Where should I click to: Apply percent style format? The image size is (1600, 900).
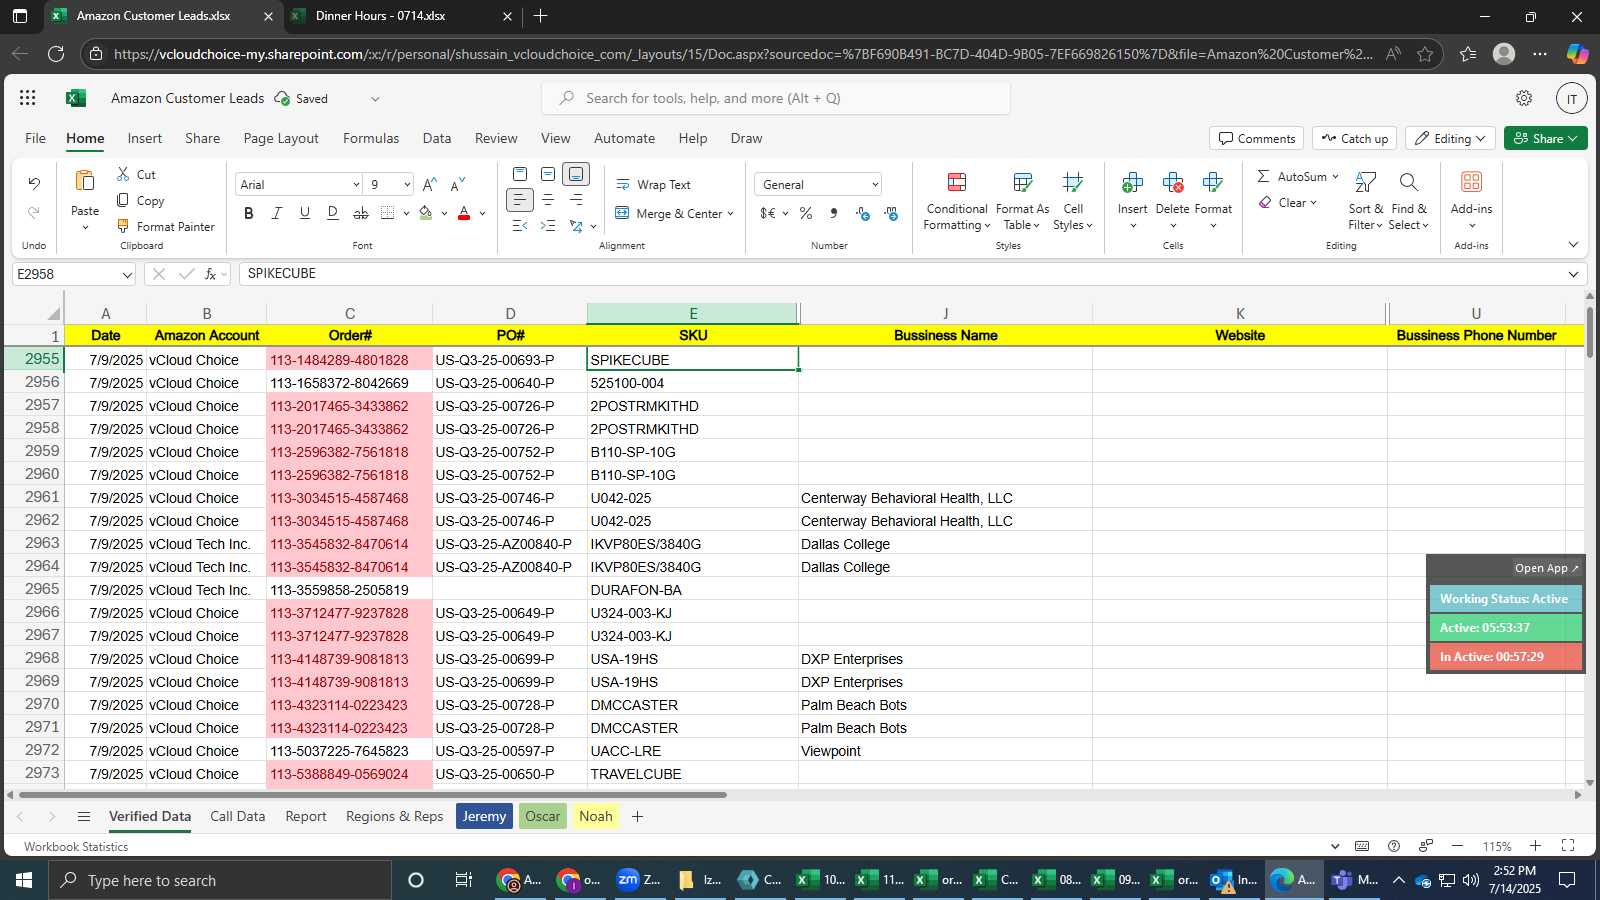point(806,213)
